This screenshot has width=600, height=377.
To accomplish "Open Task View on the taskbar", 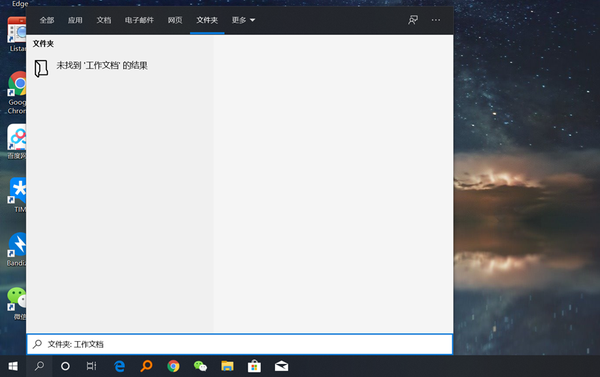I will click(91, 366).
